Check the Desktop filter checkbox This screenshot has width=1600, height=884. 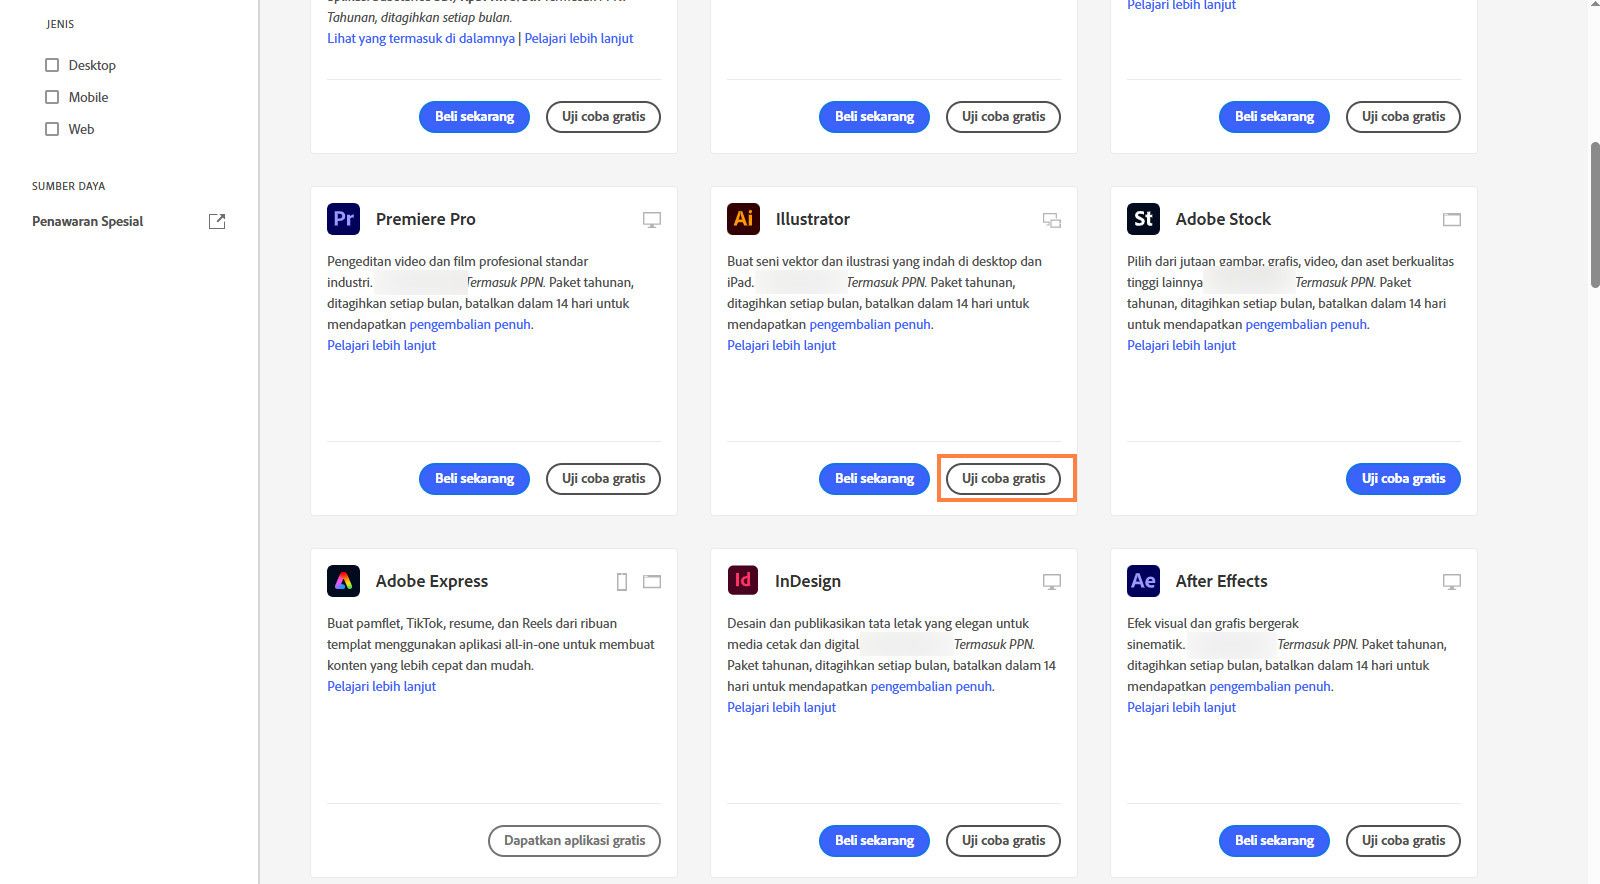point(52,65)
